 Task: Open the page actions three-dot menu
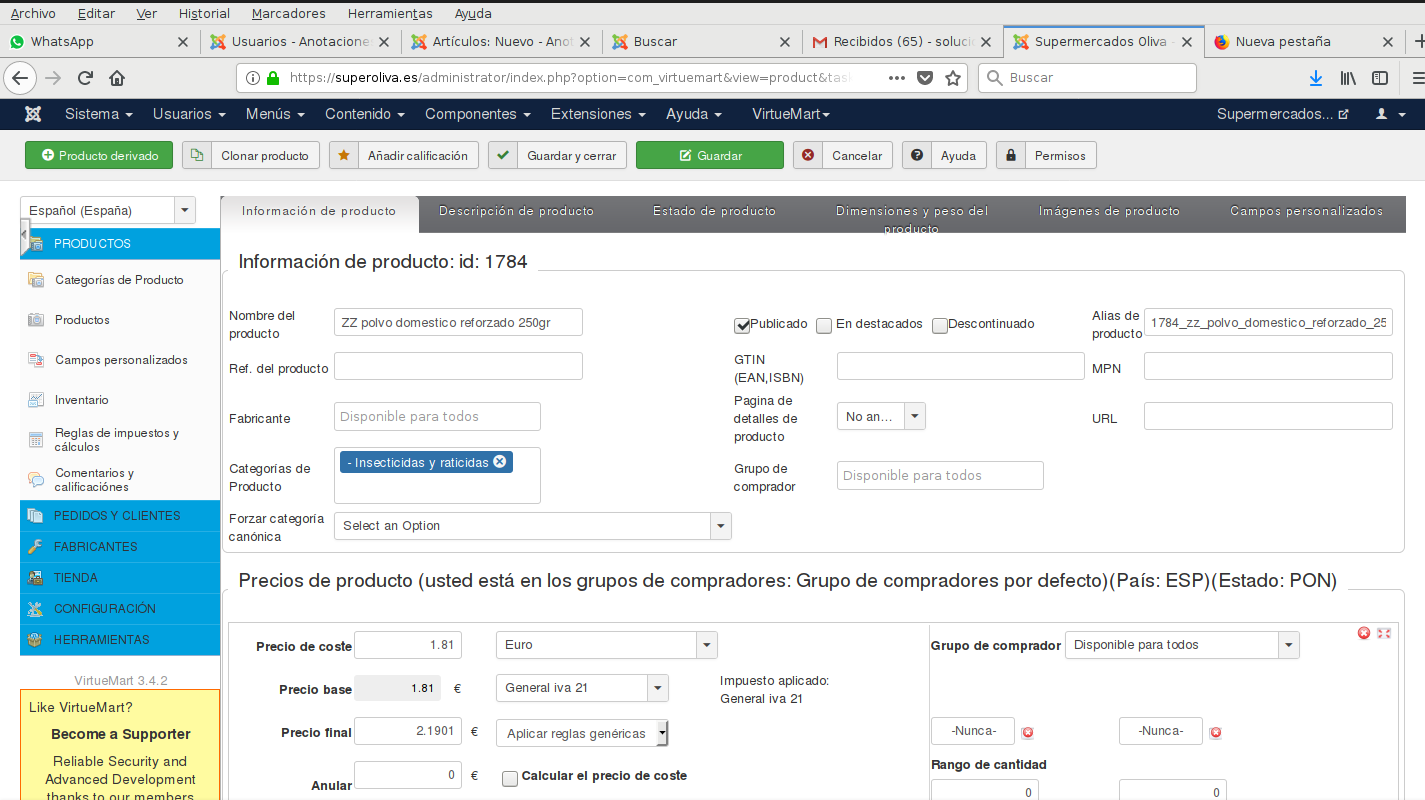pyautogui.click(x=897, y=78)
